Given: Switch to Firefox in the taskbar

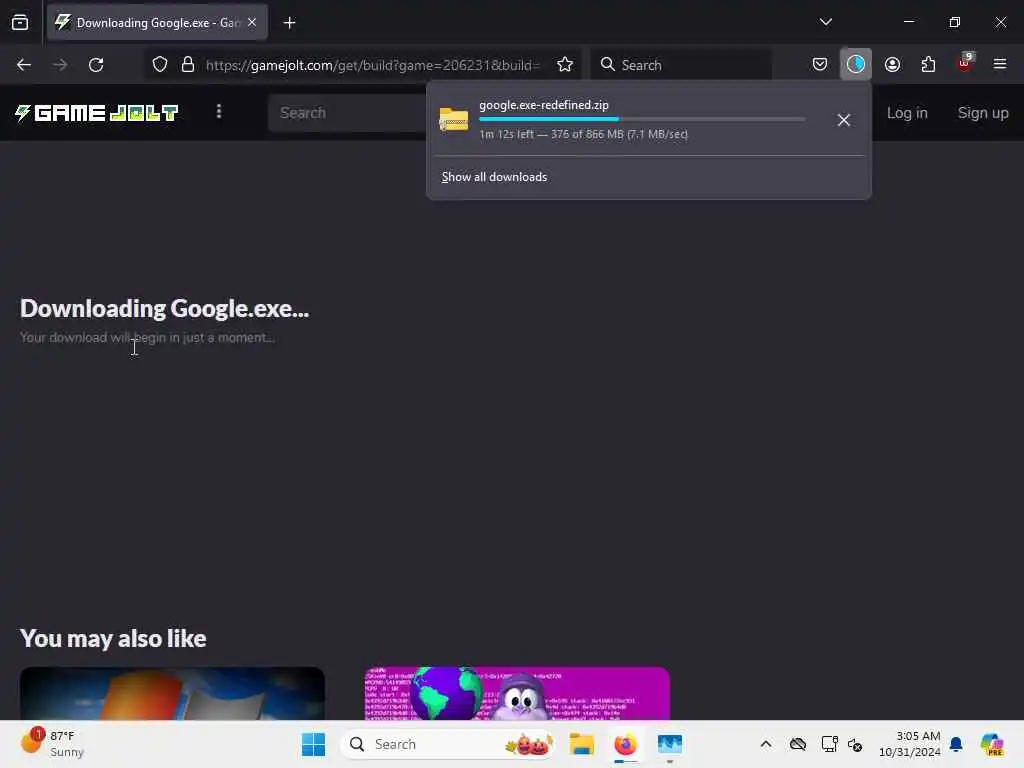Looking at the screenshot, I should click(x=626, y=744).
